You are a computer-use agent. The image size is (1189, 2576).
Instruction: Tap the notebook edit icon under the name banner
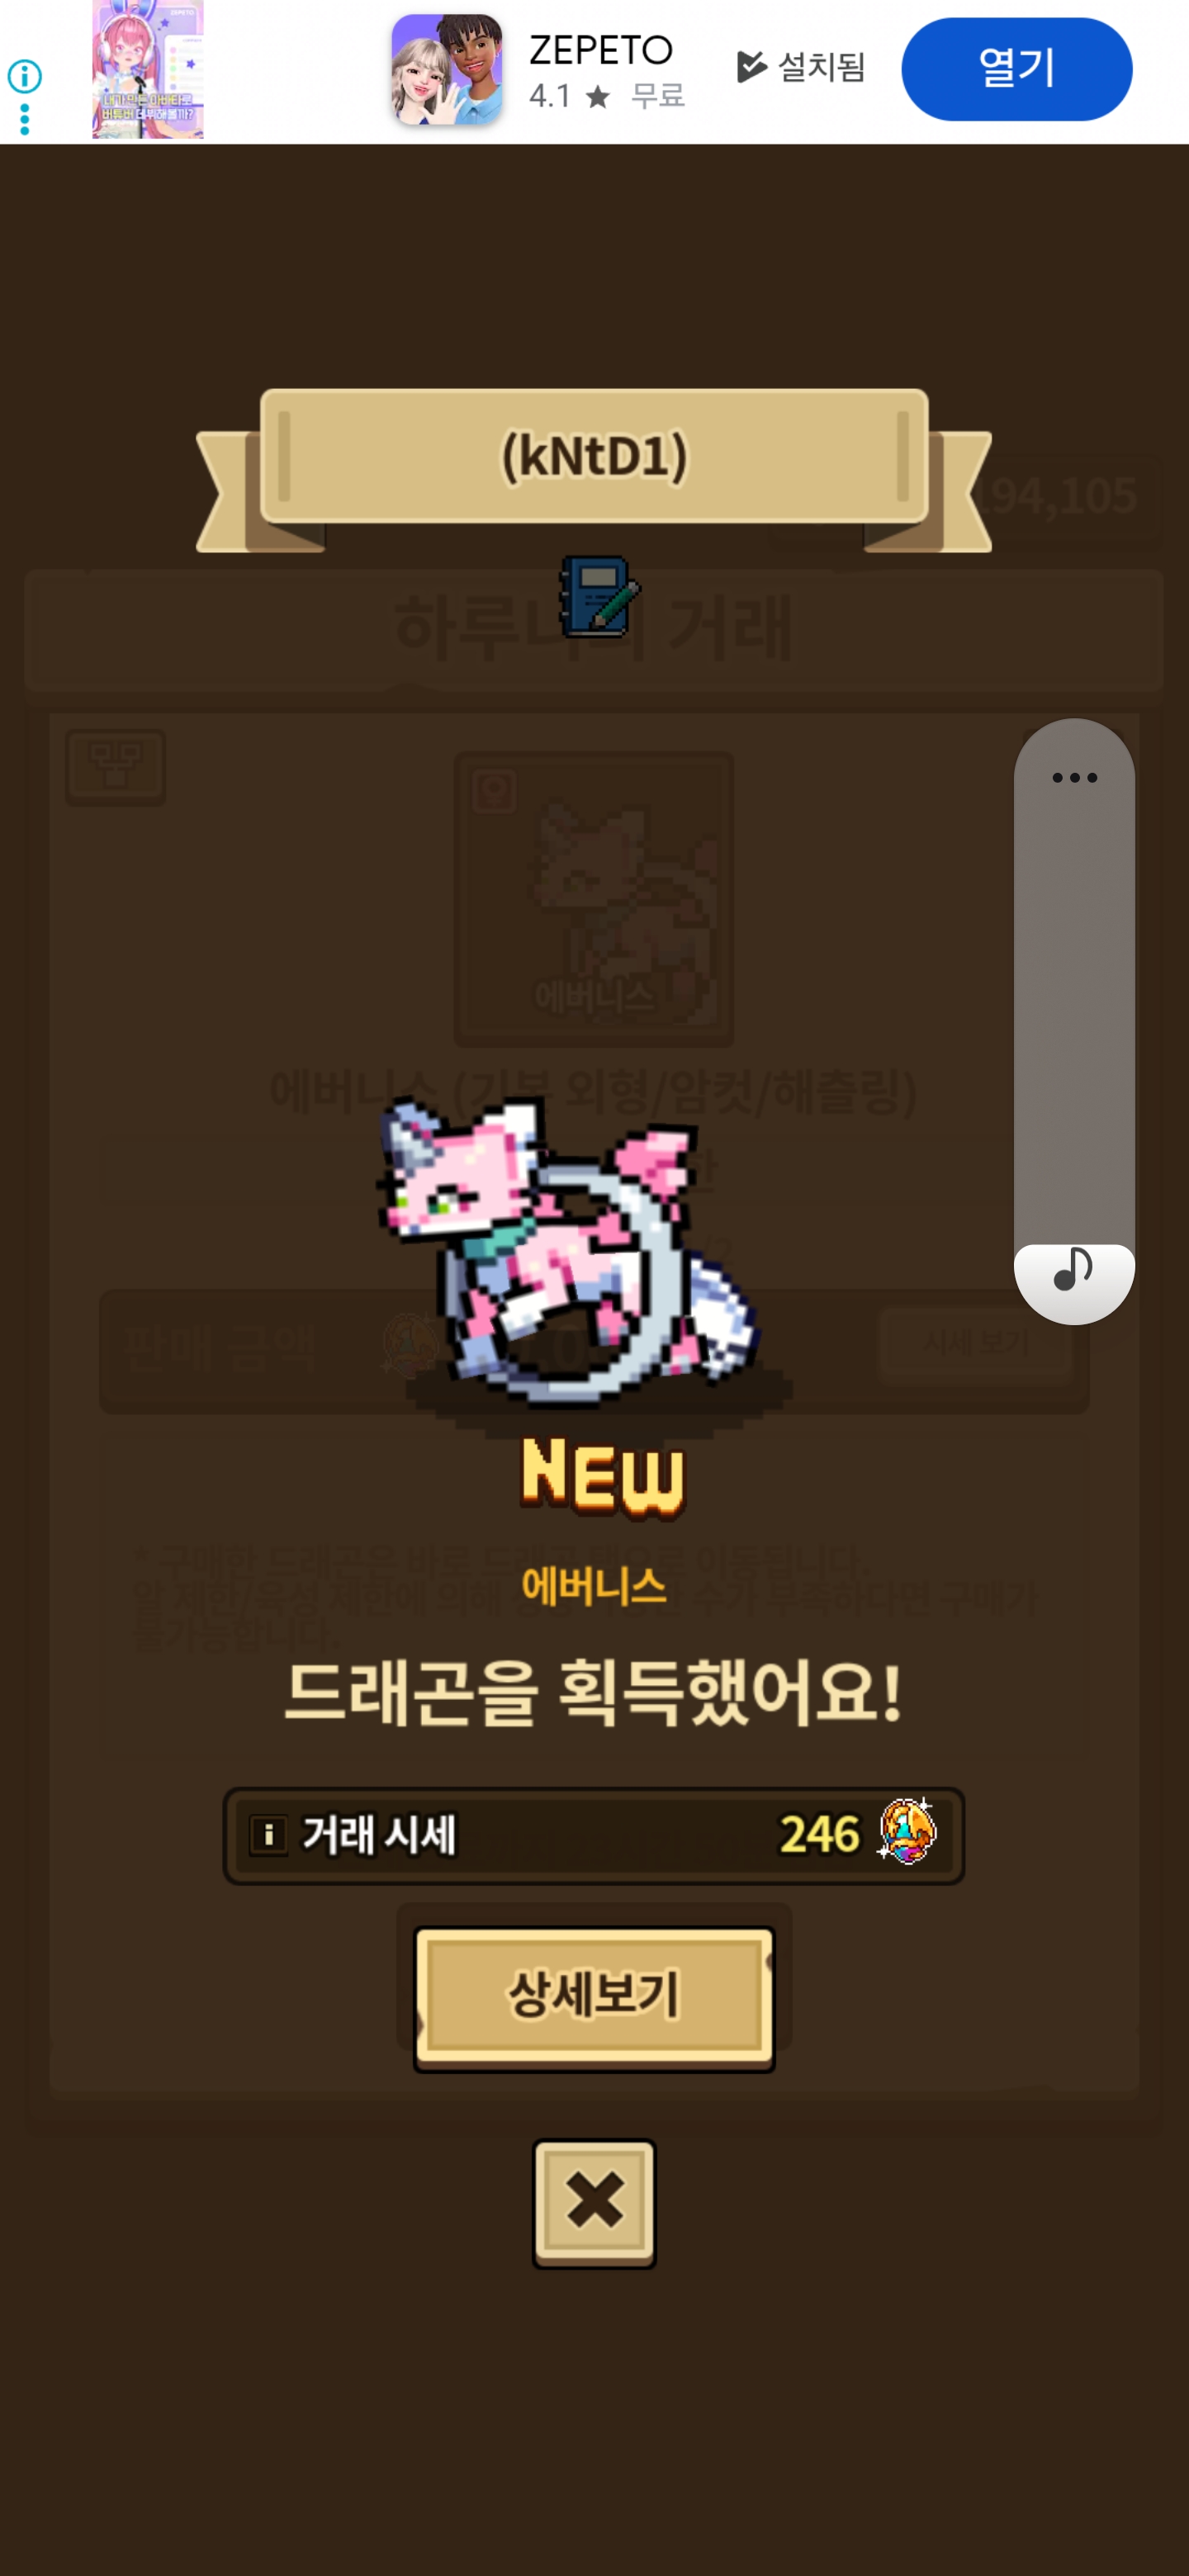pyautogui.click(x=599, y=597)
